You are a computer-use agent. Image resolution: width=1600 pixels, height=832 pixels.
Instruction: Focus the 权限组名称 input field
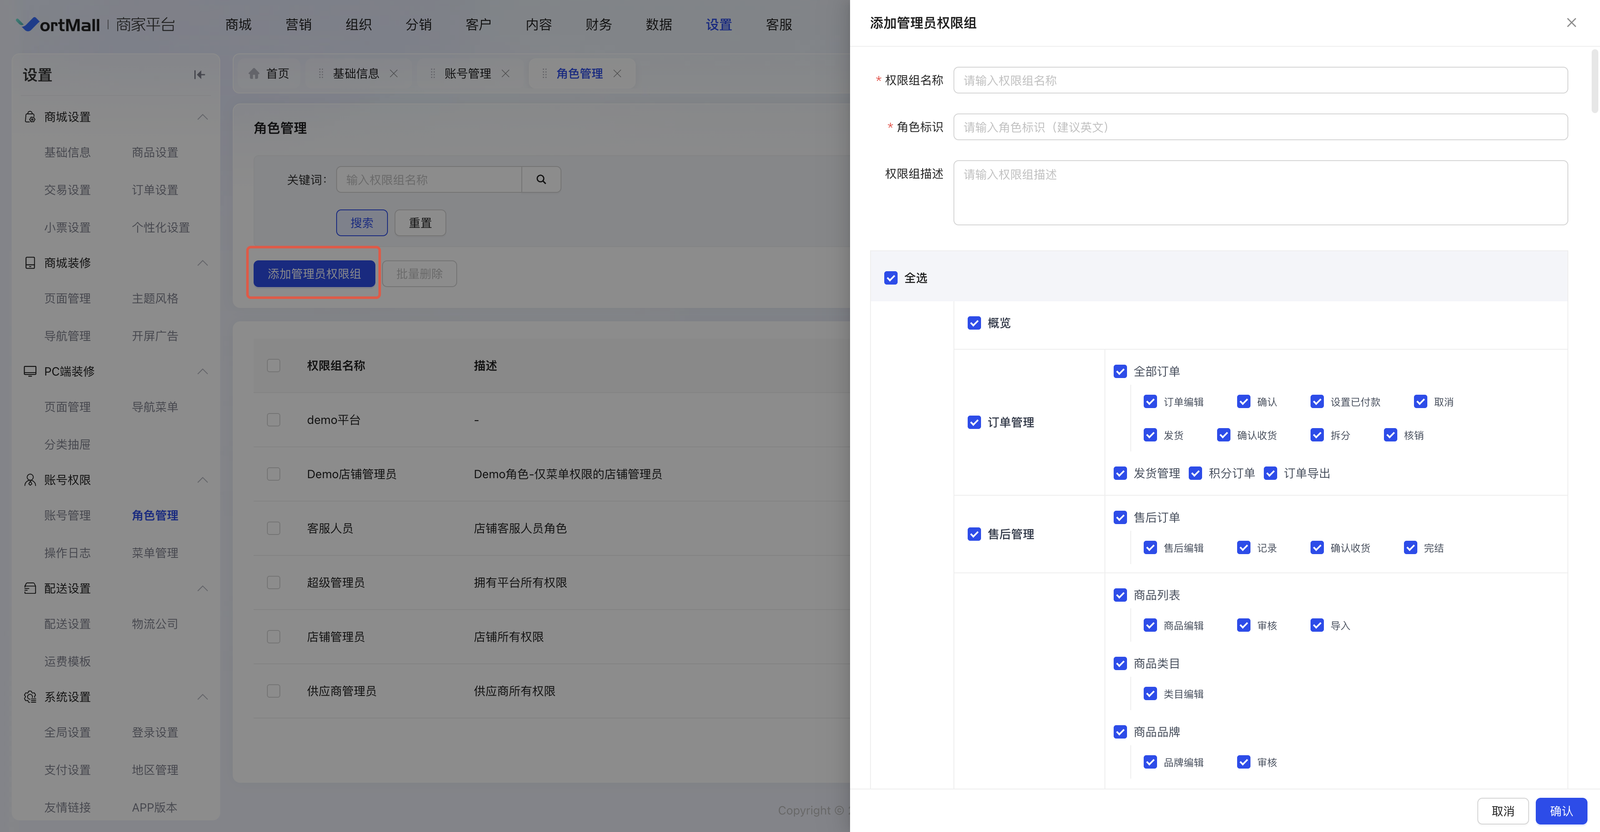pos(1260,80)
